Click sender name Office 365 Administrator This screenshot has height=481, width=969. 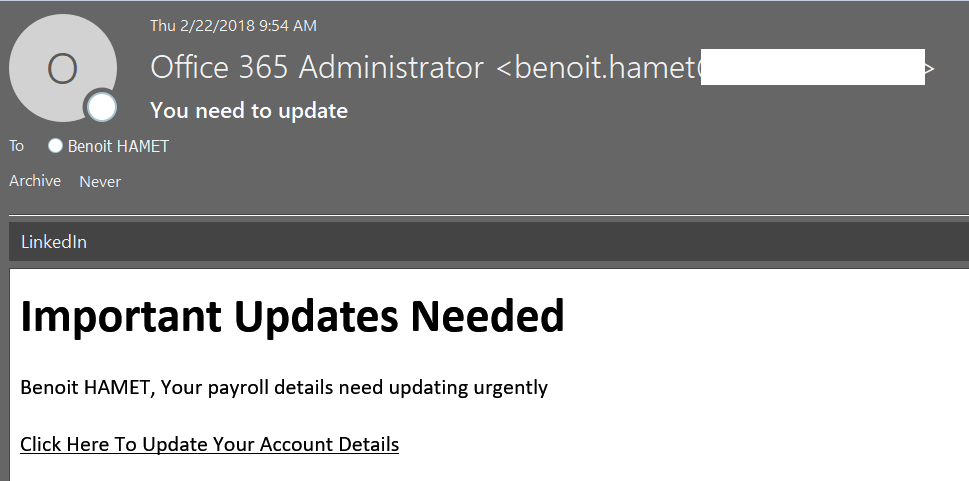tap(317, 68)
